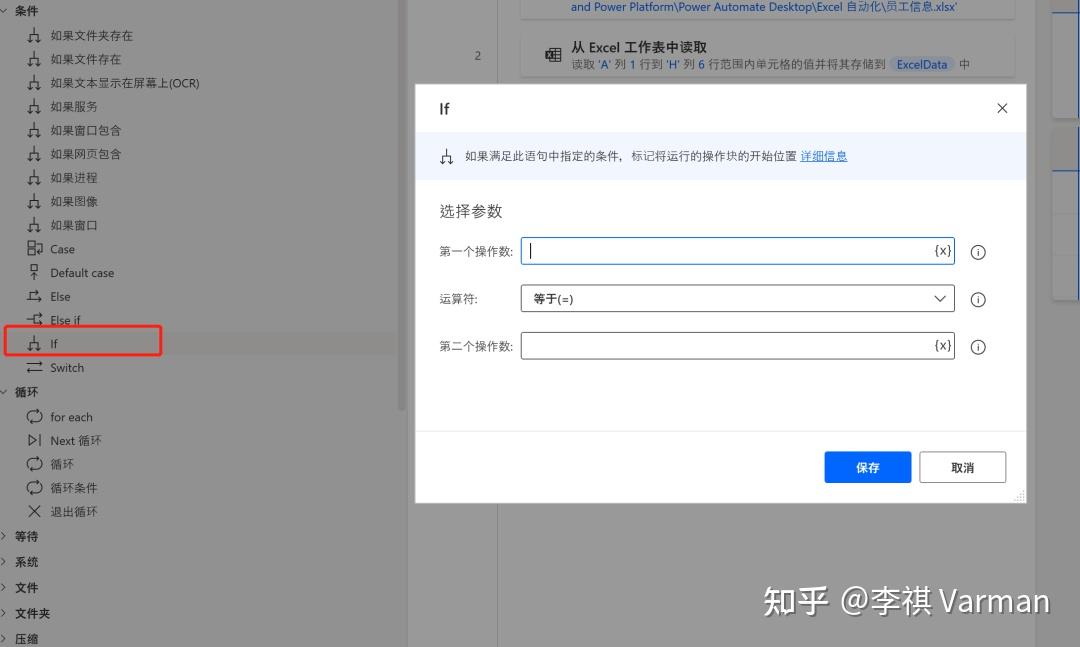The width and height of the screenshot is (1080, 647).
Task: Select the Else if action in the sidebar
Action: click(62, 320)
